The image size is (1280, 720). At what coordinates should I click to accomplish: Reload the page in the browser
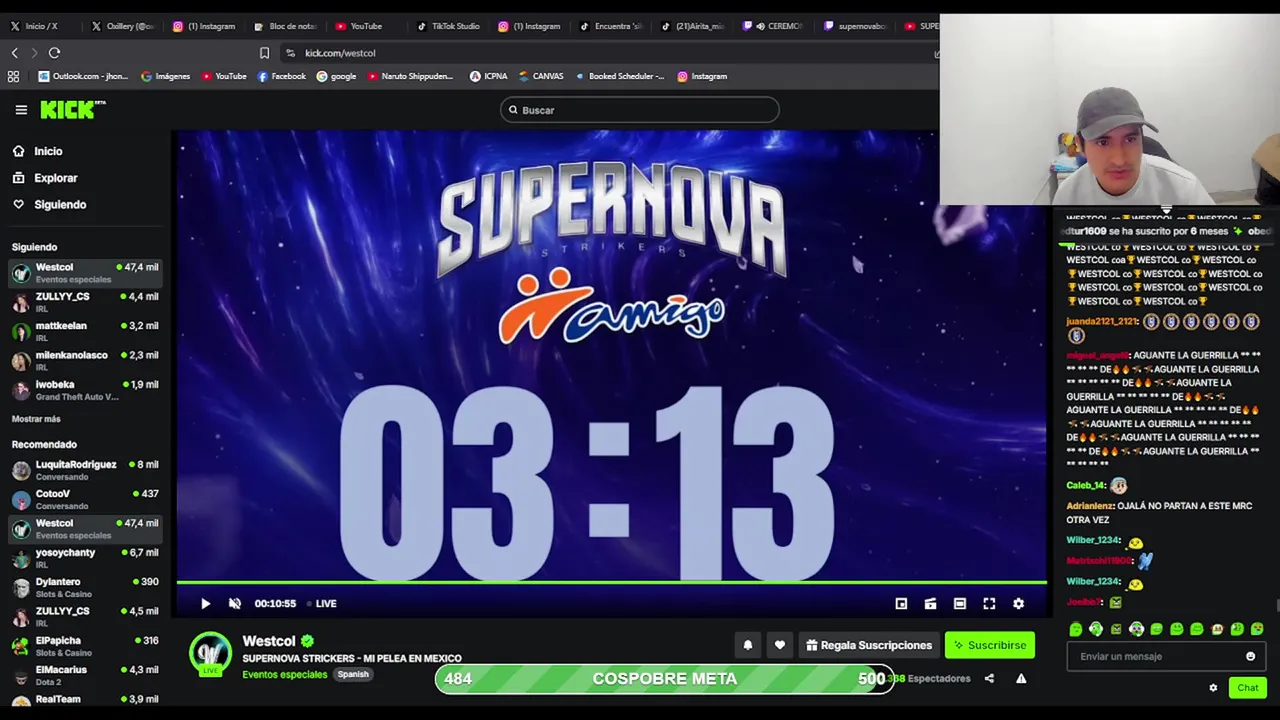[54, 53]
